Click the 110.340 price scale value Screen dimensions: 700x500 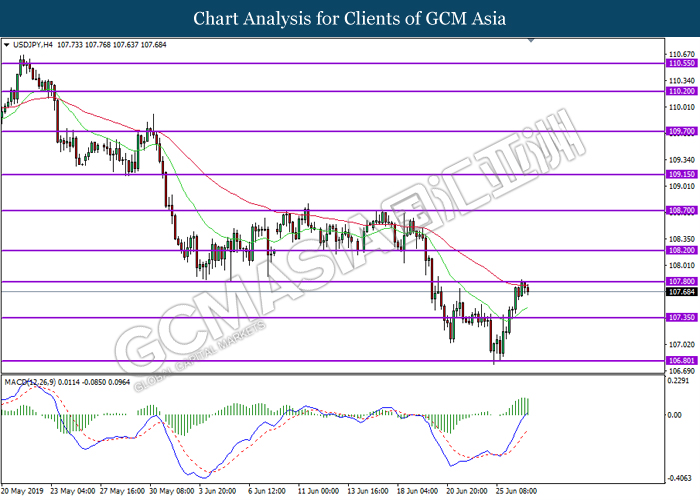(x=682, y=81)
